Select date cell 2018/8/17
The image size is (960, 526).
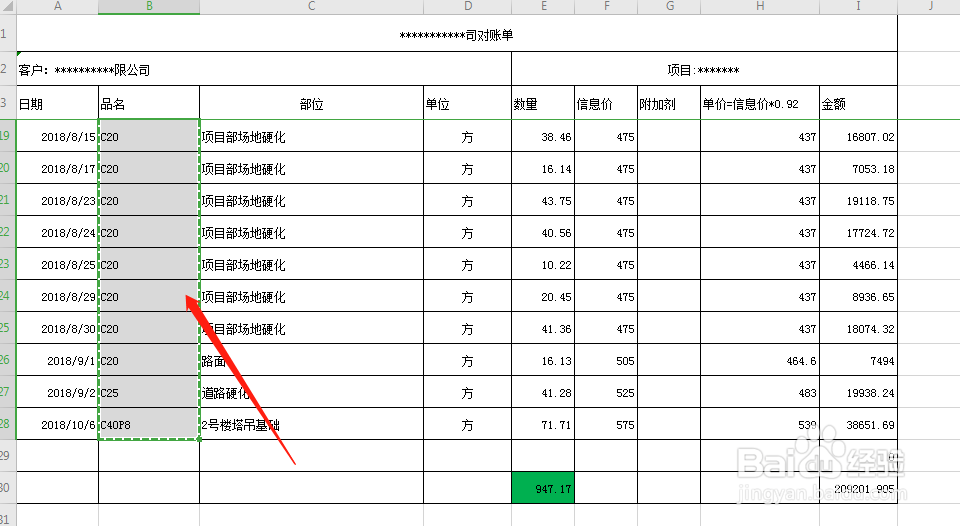pyautogui.click(x=57, y=168)
